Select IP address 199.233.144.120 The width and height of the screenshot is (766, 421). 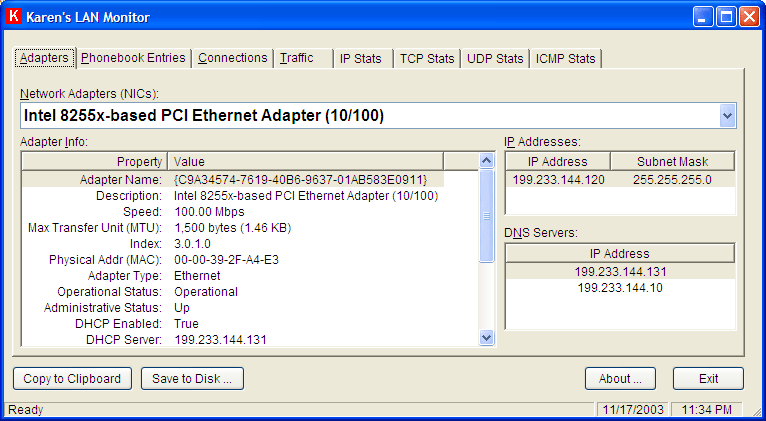558,180
